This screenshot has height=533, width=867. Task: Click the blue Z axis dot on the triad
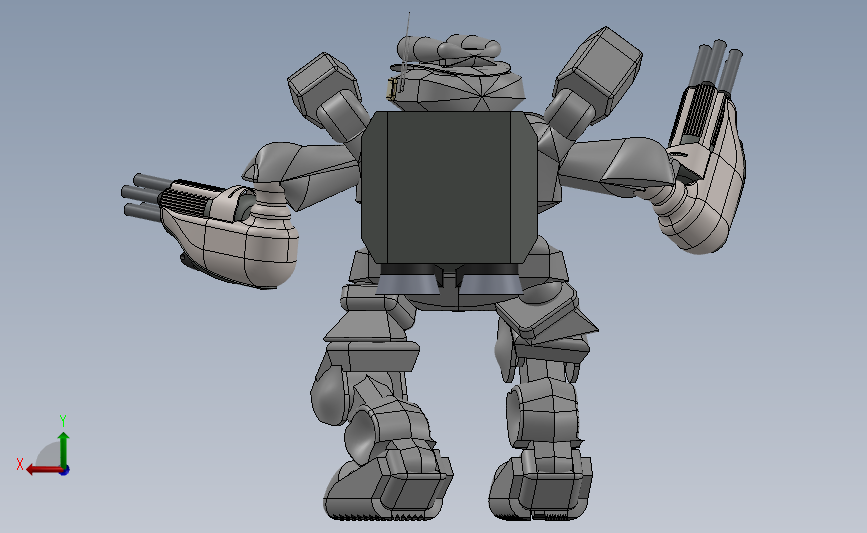pyautogui.click(x=65, y=471)
